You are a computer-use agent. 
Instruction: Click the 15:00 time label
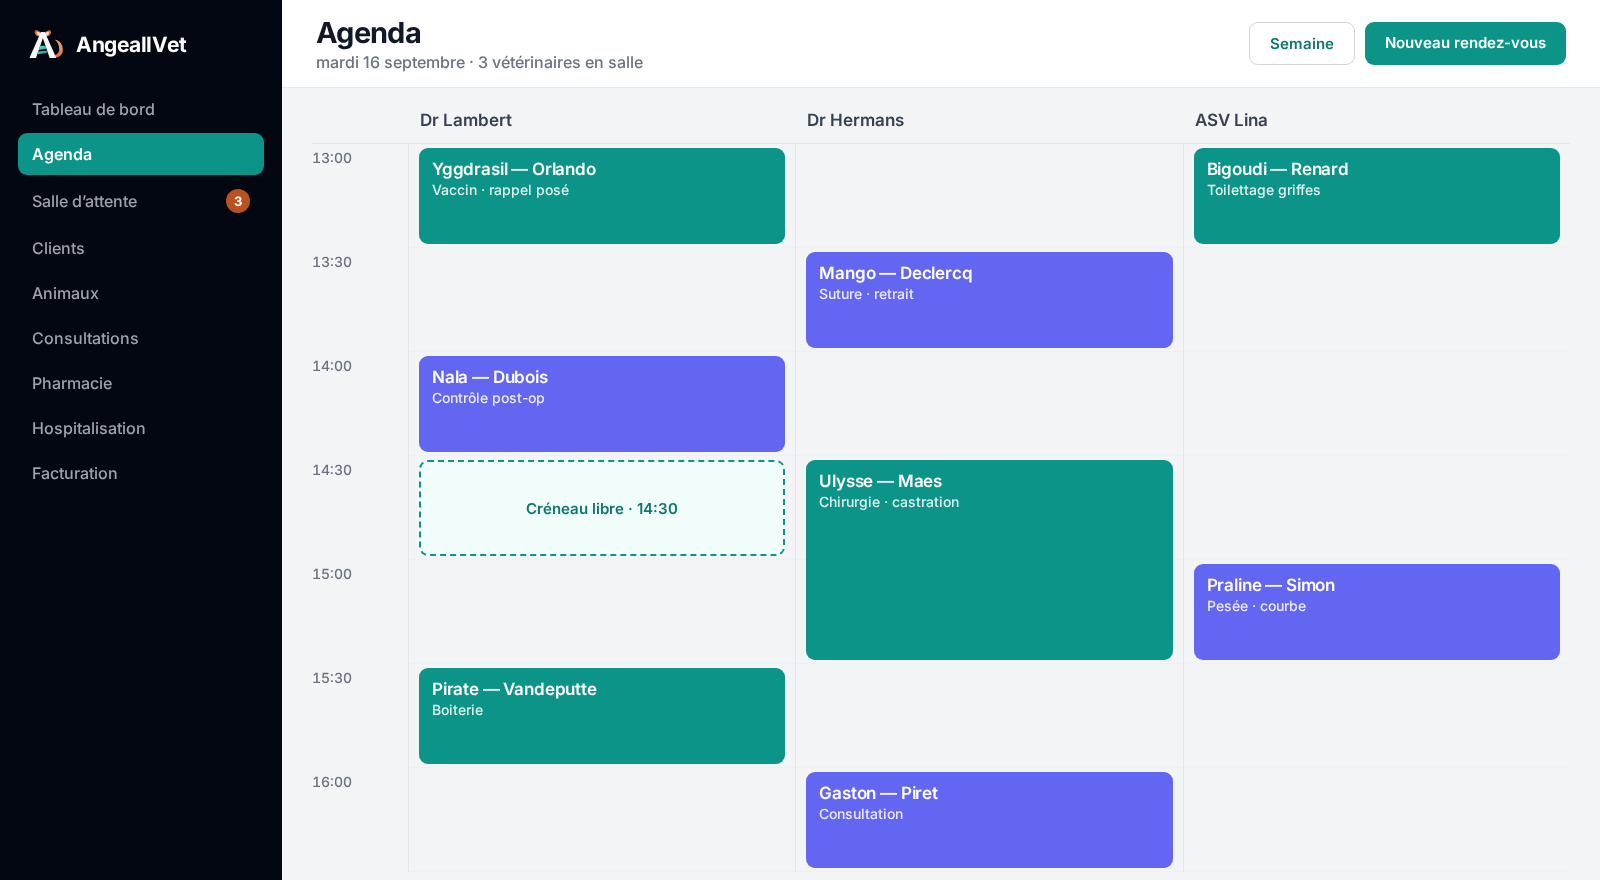pos(332,574)
